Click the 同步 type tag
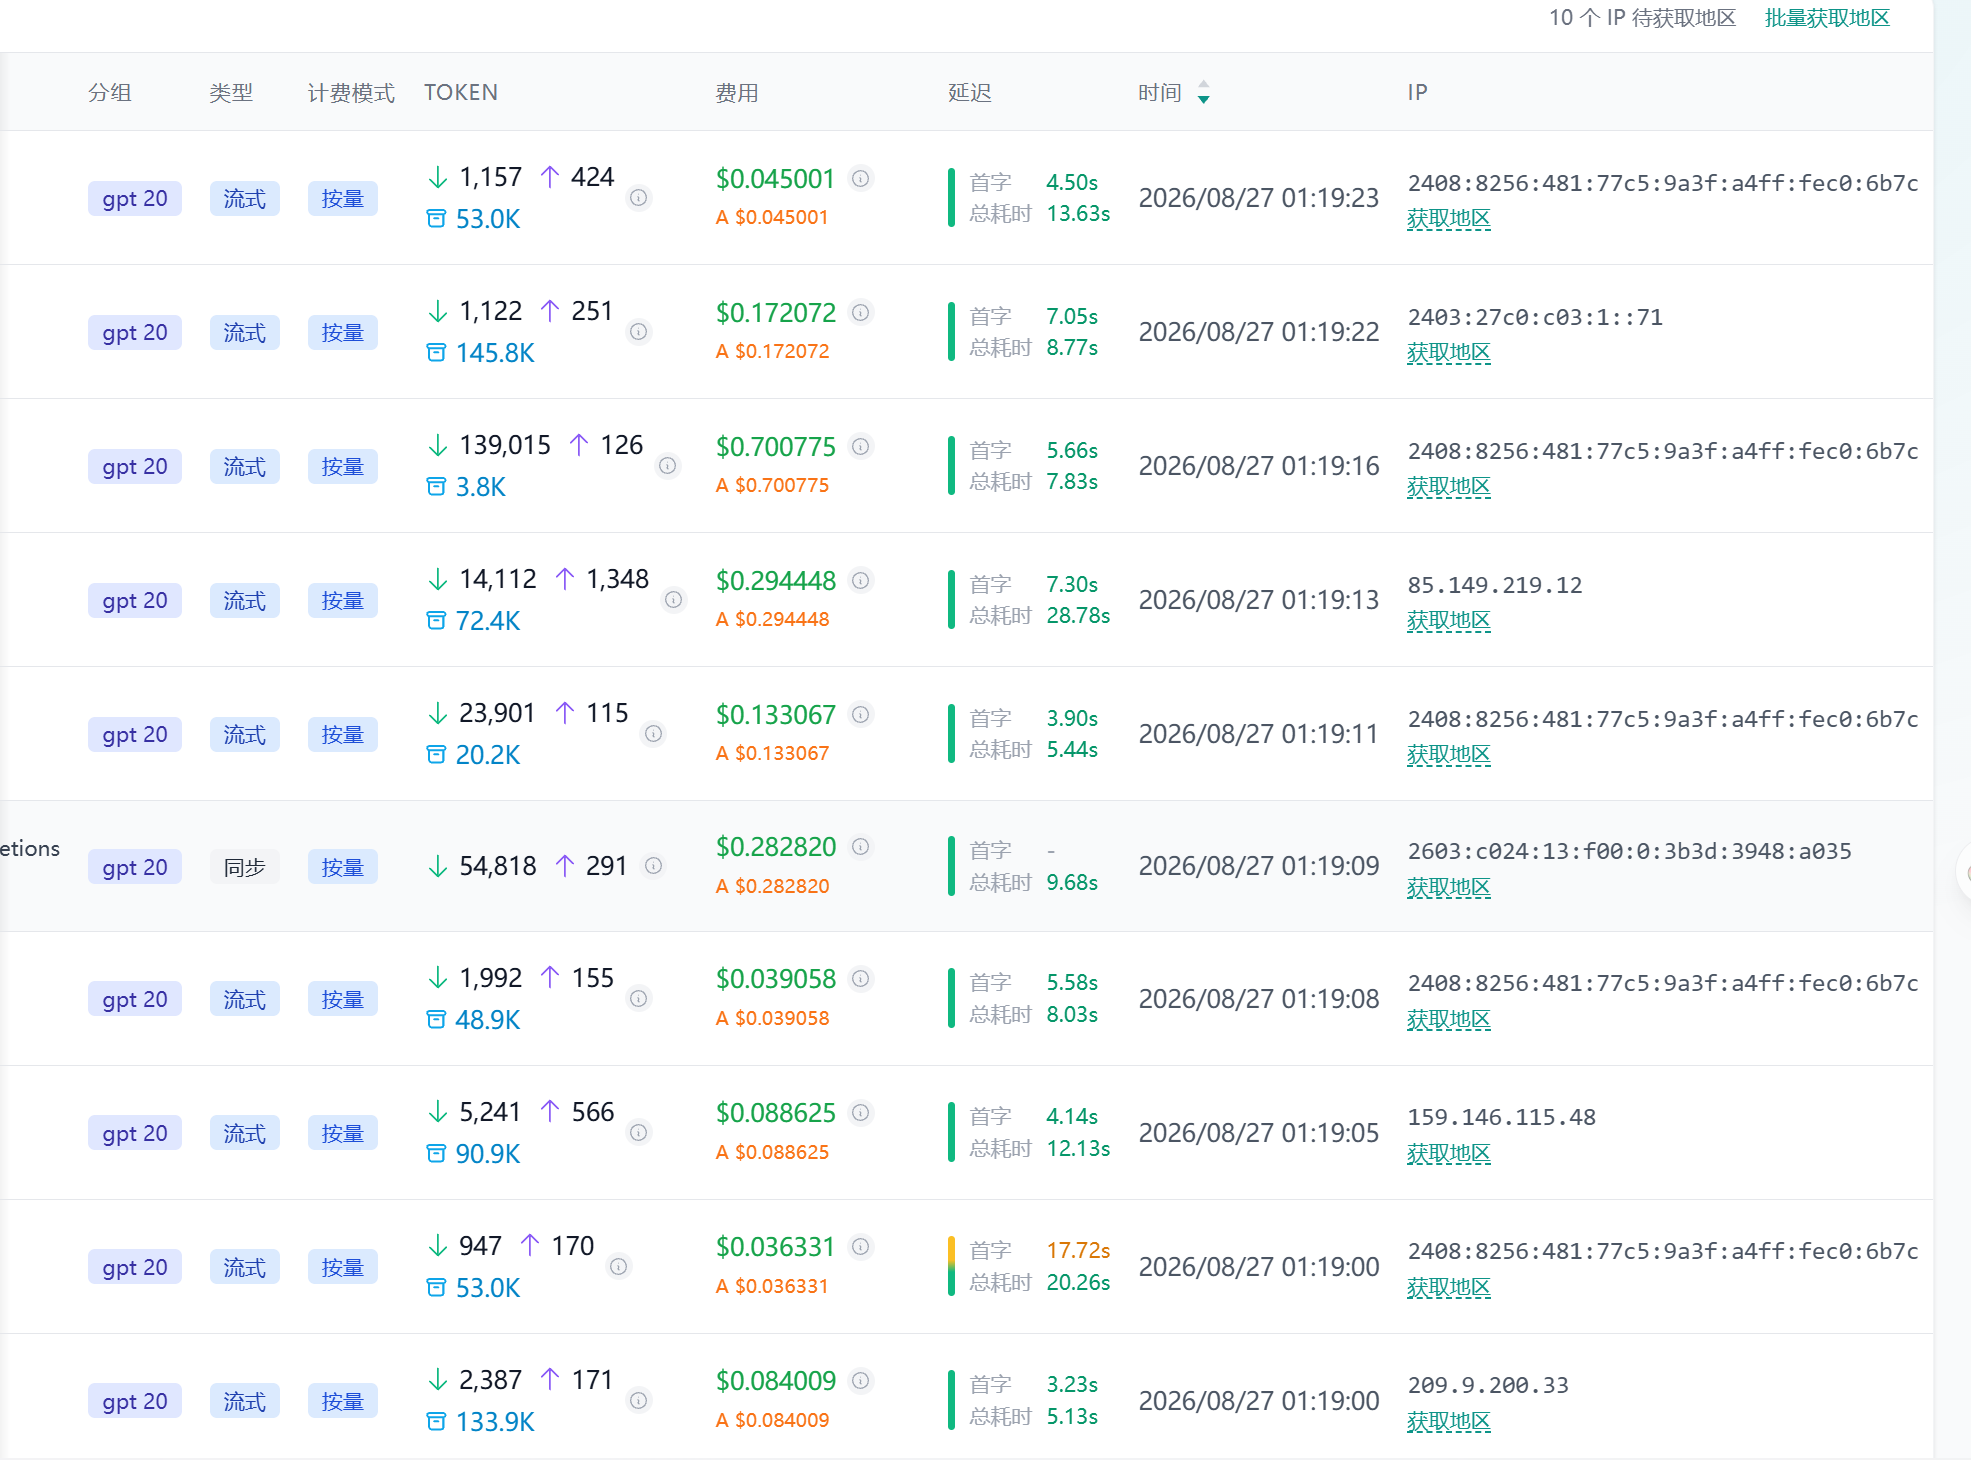This screenshot has width=1971, height=1460. (244, 867)
